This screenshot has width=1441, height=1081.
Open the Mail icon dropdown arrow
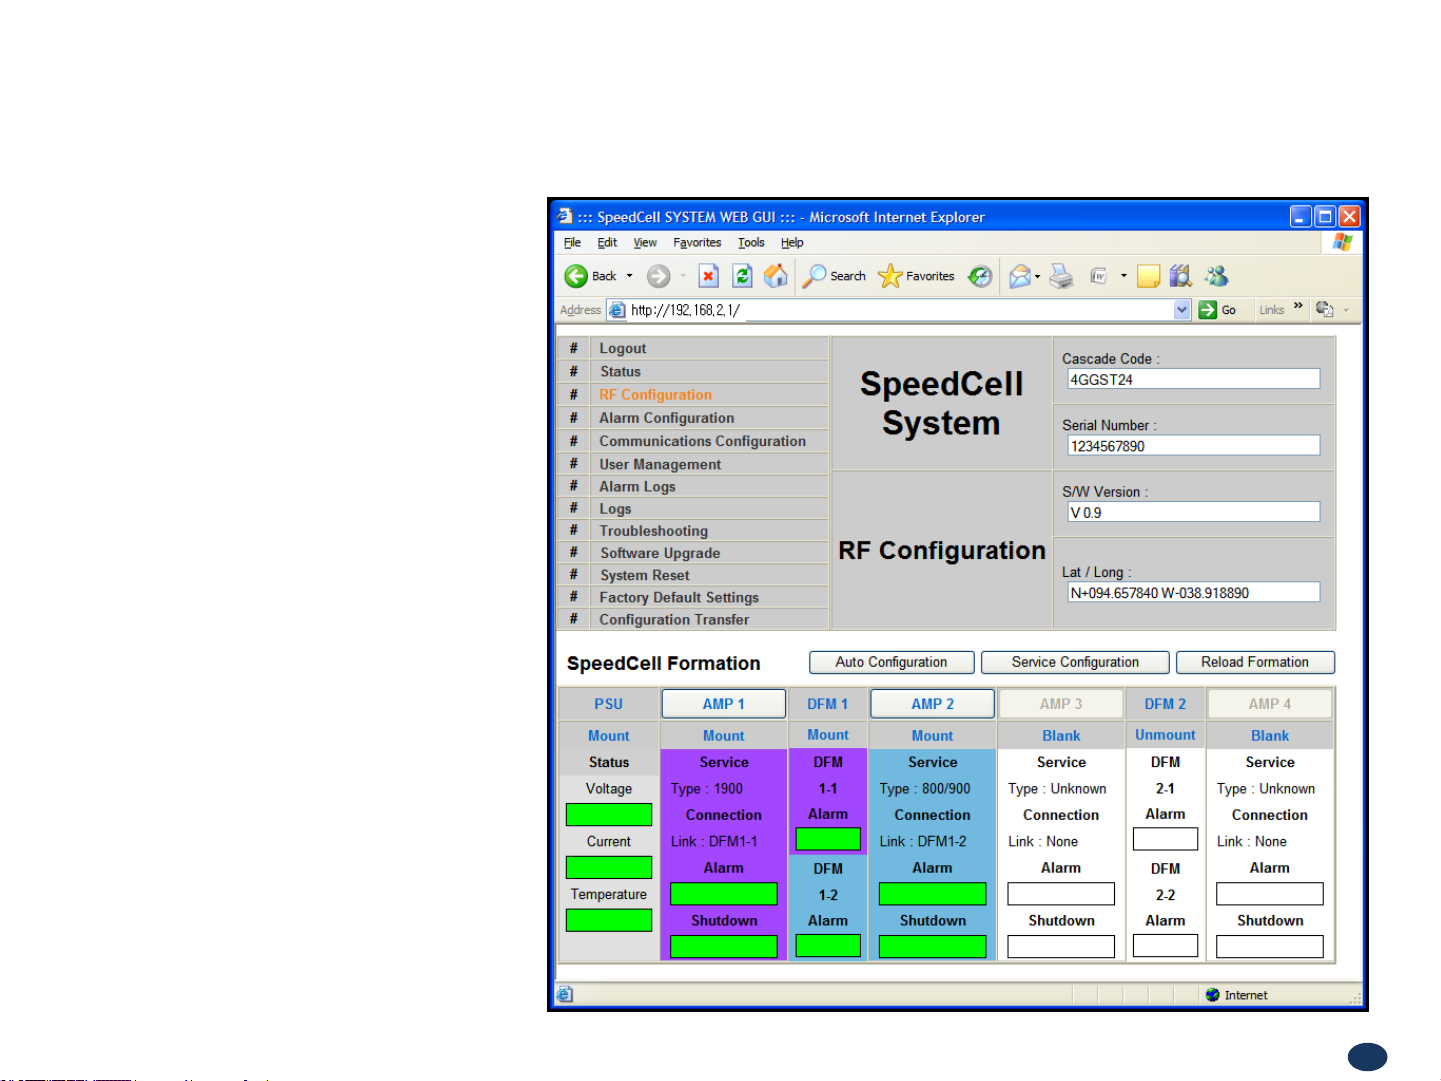click(x=1037, y=276)
